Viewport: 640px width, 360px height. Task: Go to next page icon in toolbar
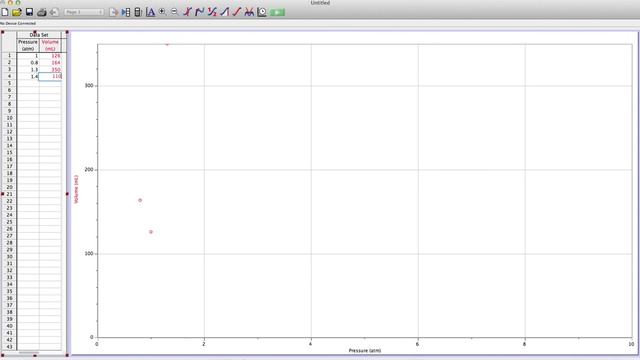point(113,12)
